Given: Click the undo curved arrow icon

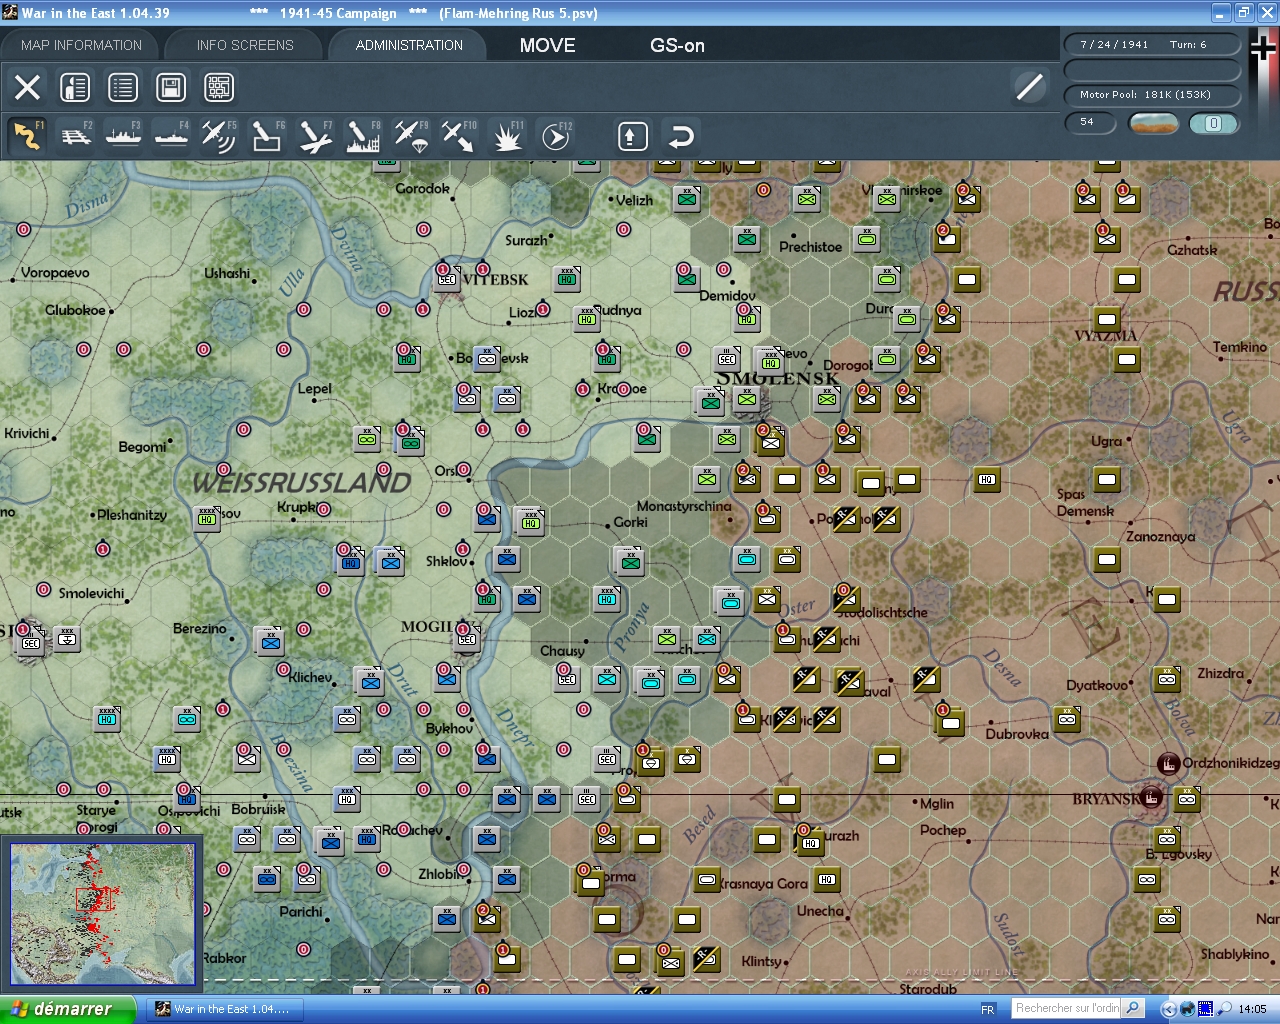Looking at the screenshot, I should [x=680, y=136].
